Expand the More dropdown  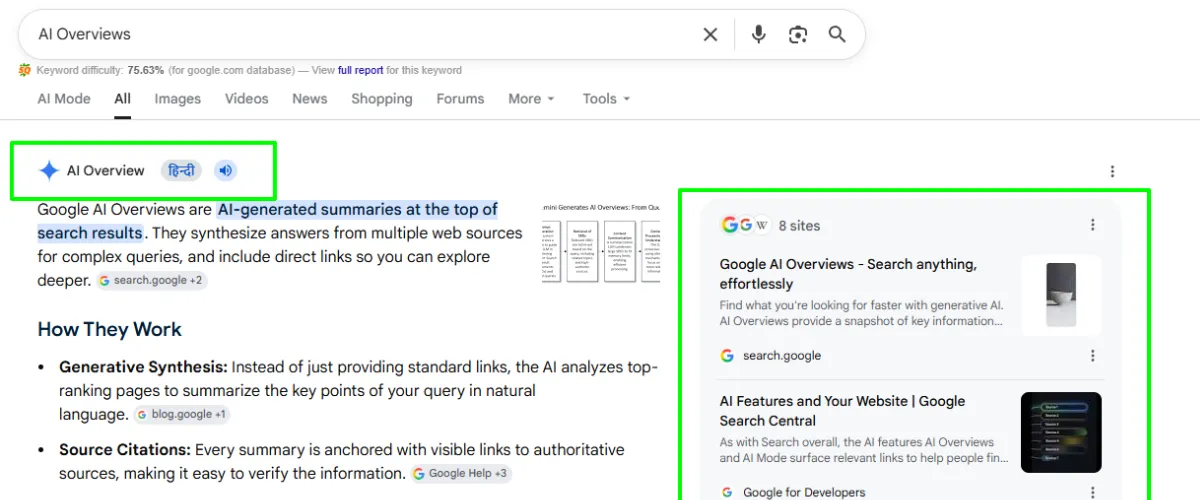coord(531,99)
